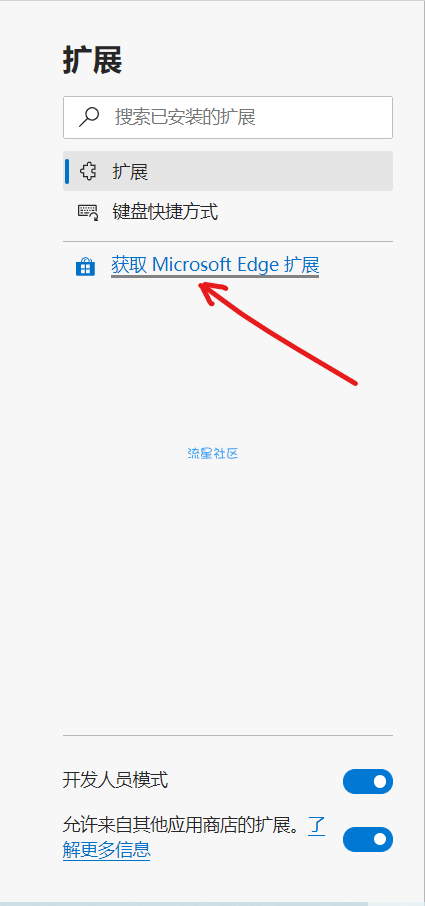
Task: Select the 扩展 sidebar item
Action: tap(228, 171)
